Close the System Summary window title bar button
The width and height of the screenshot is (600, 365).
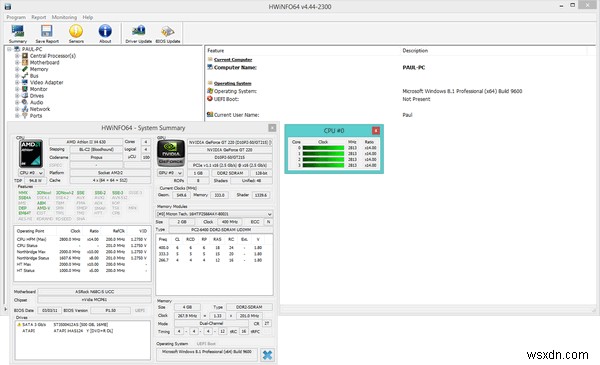(272, 128)
